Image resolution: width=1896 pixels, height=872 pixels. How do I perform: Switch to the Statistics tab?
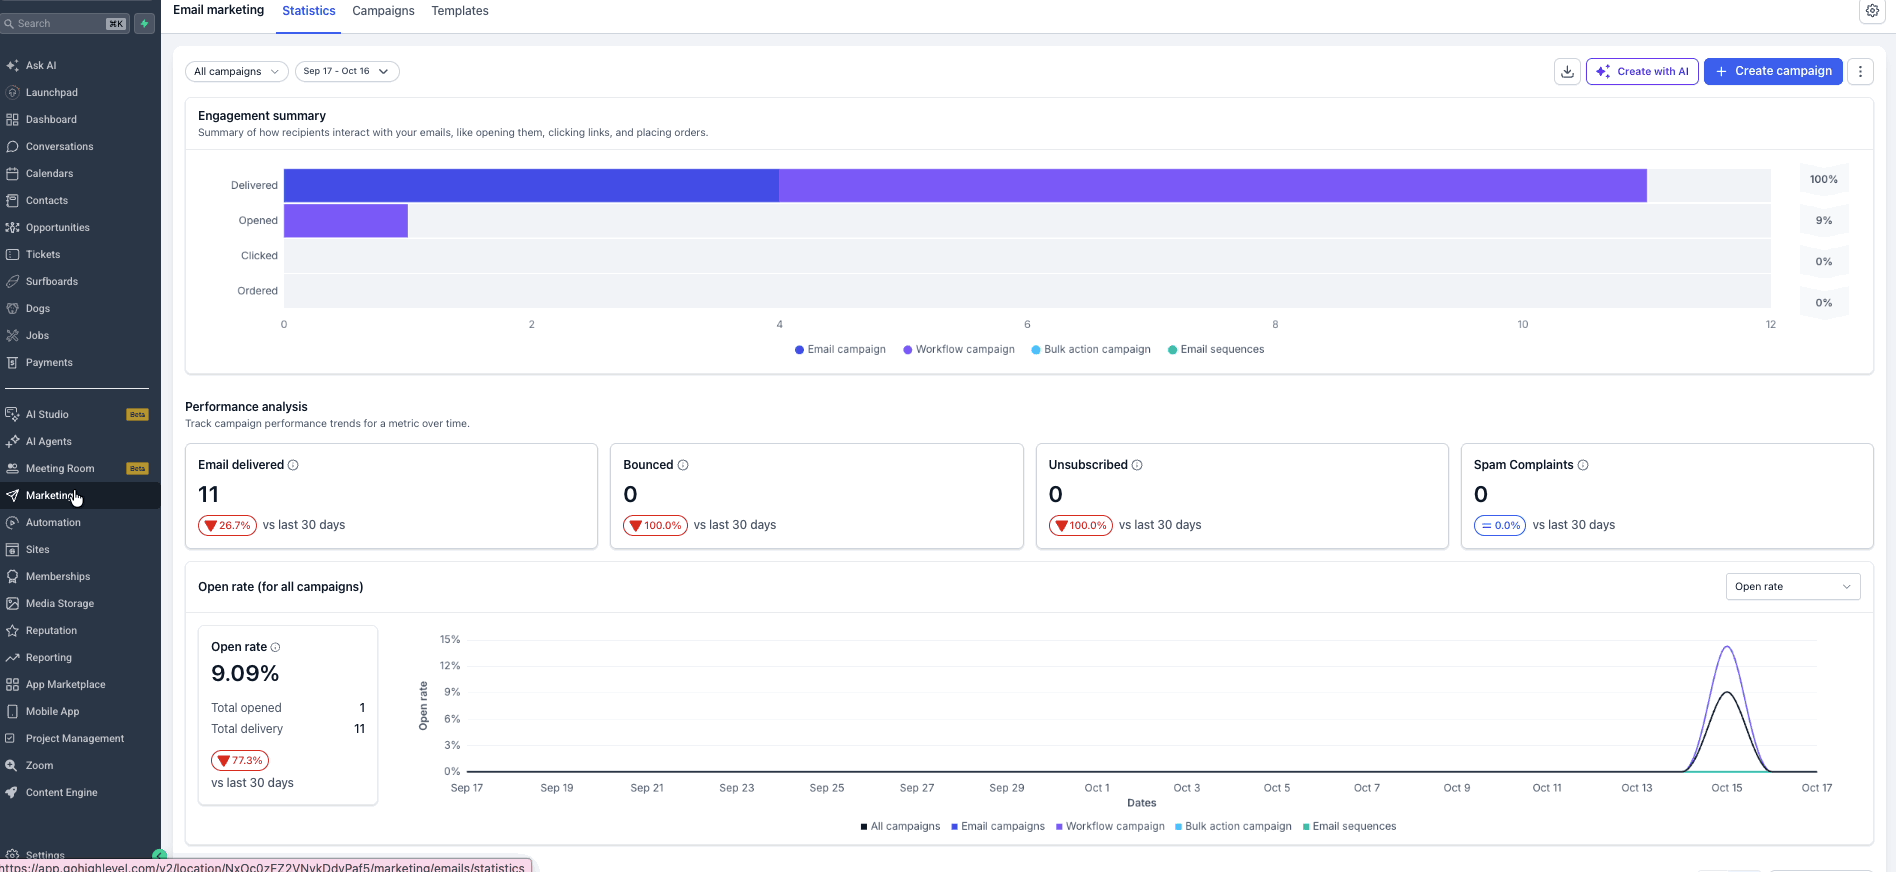[x=309, y=11]
